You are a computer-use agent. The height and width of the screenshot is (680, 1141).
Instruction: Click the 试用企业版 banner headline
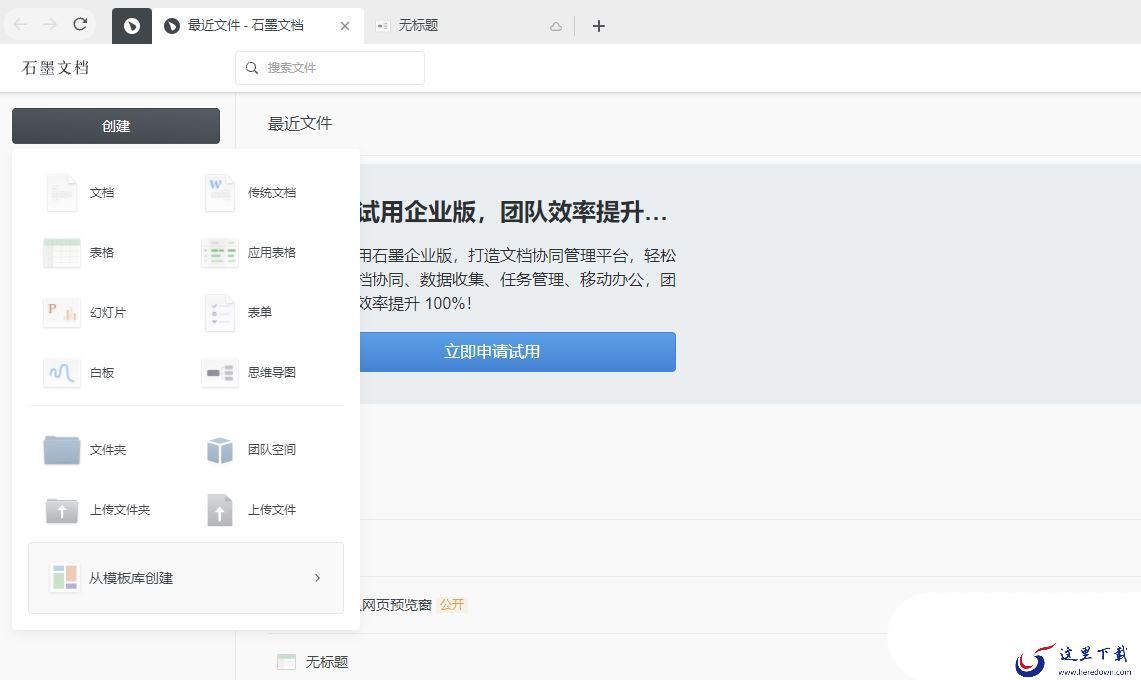(x=514, y=212)
